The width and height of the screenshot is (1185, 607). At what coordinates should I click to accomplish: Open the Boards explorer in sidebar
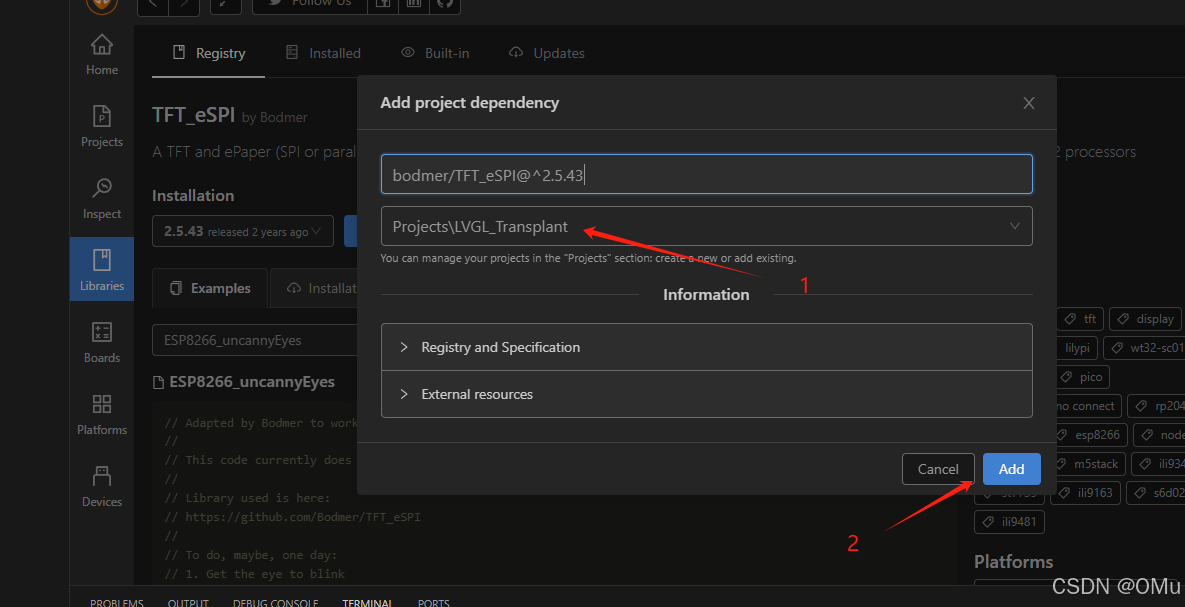pos(101,342)
